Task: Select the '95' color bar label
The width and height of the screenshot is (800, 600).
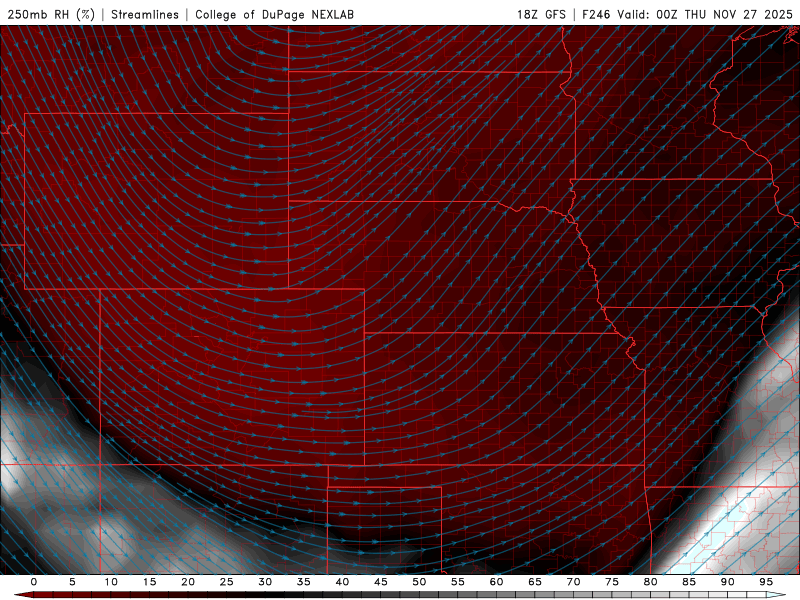Action: click(766, 582)
